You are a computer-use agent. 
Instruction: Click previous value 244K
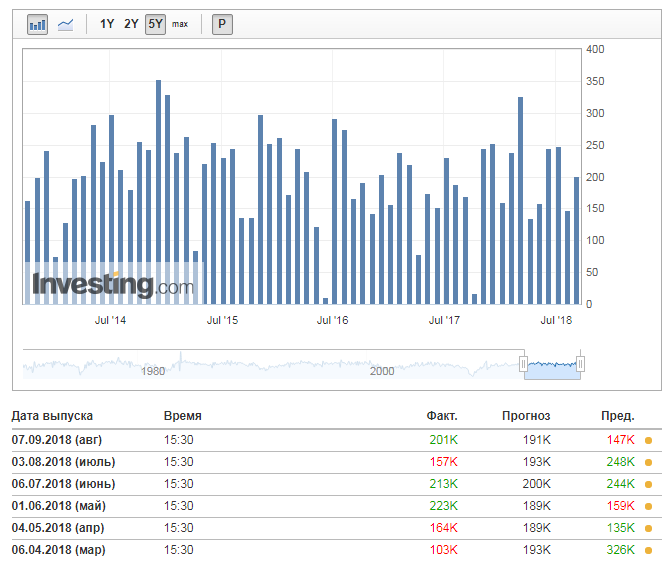pyautogui.click(x=621, y=484)
